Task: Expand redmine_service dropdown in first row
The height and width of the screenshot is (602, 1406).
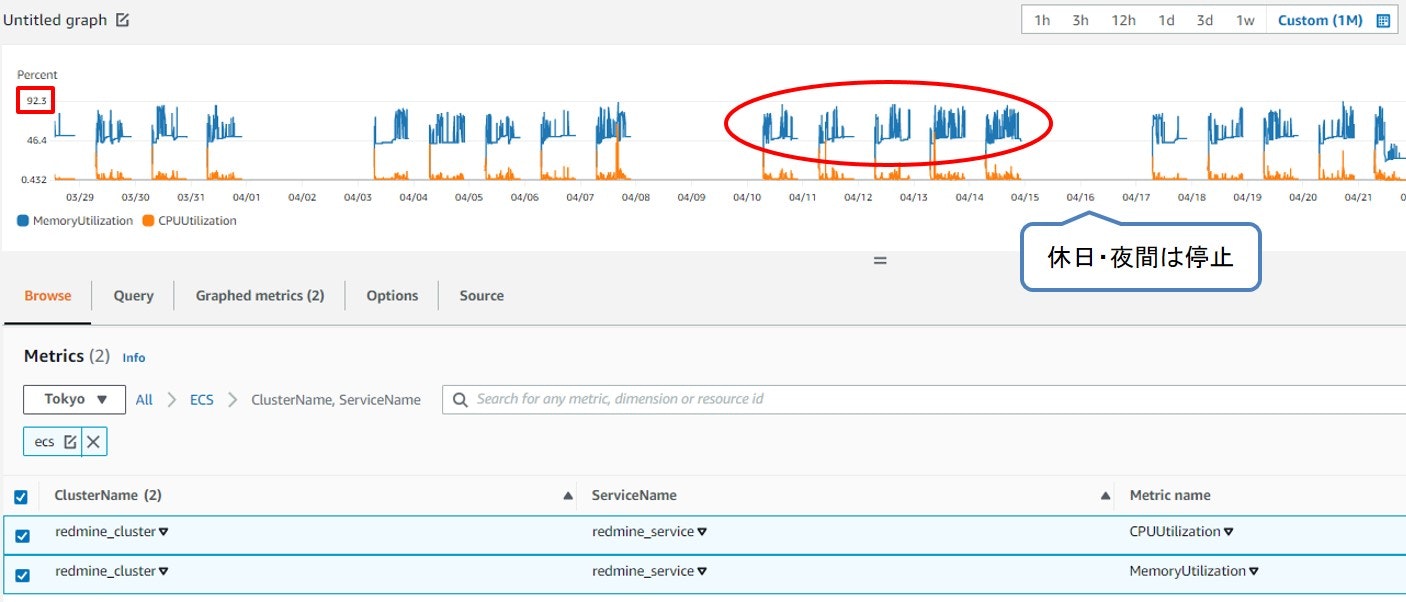Action: click(702, 532)
